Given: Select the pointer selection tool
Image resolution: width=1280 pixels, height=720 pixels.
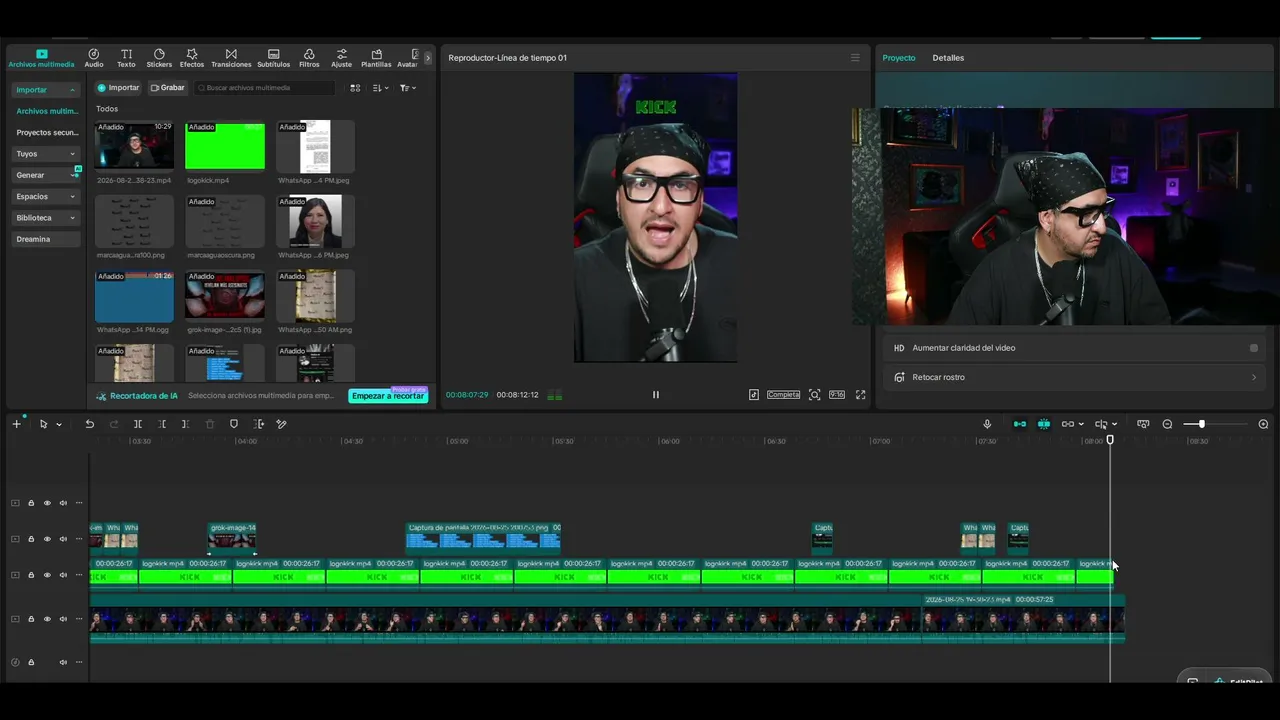Looking at the screenshot, I should [x=43, y=424].
